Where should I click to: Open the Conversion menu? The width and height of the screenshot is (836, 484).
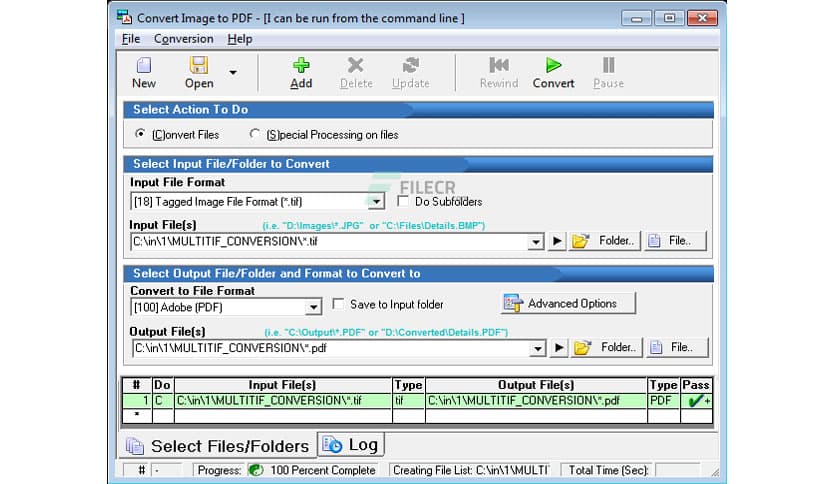coord(183,39)
